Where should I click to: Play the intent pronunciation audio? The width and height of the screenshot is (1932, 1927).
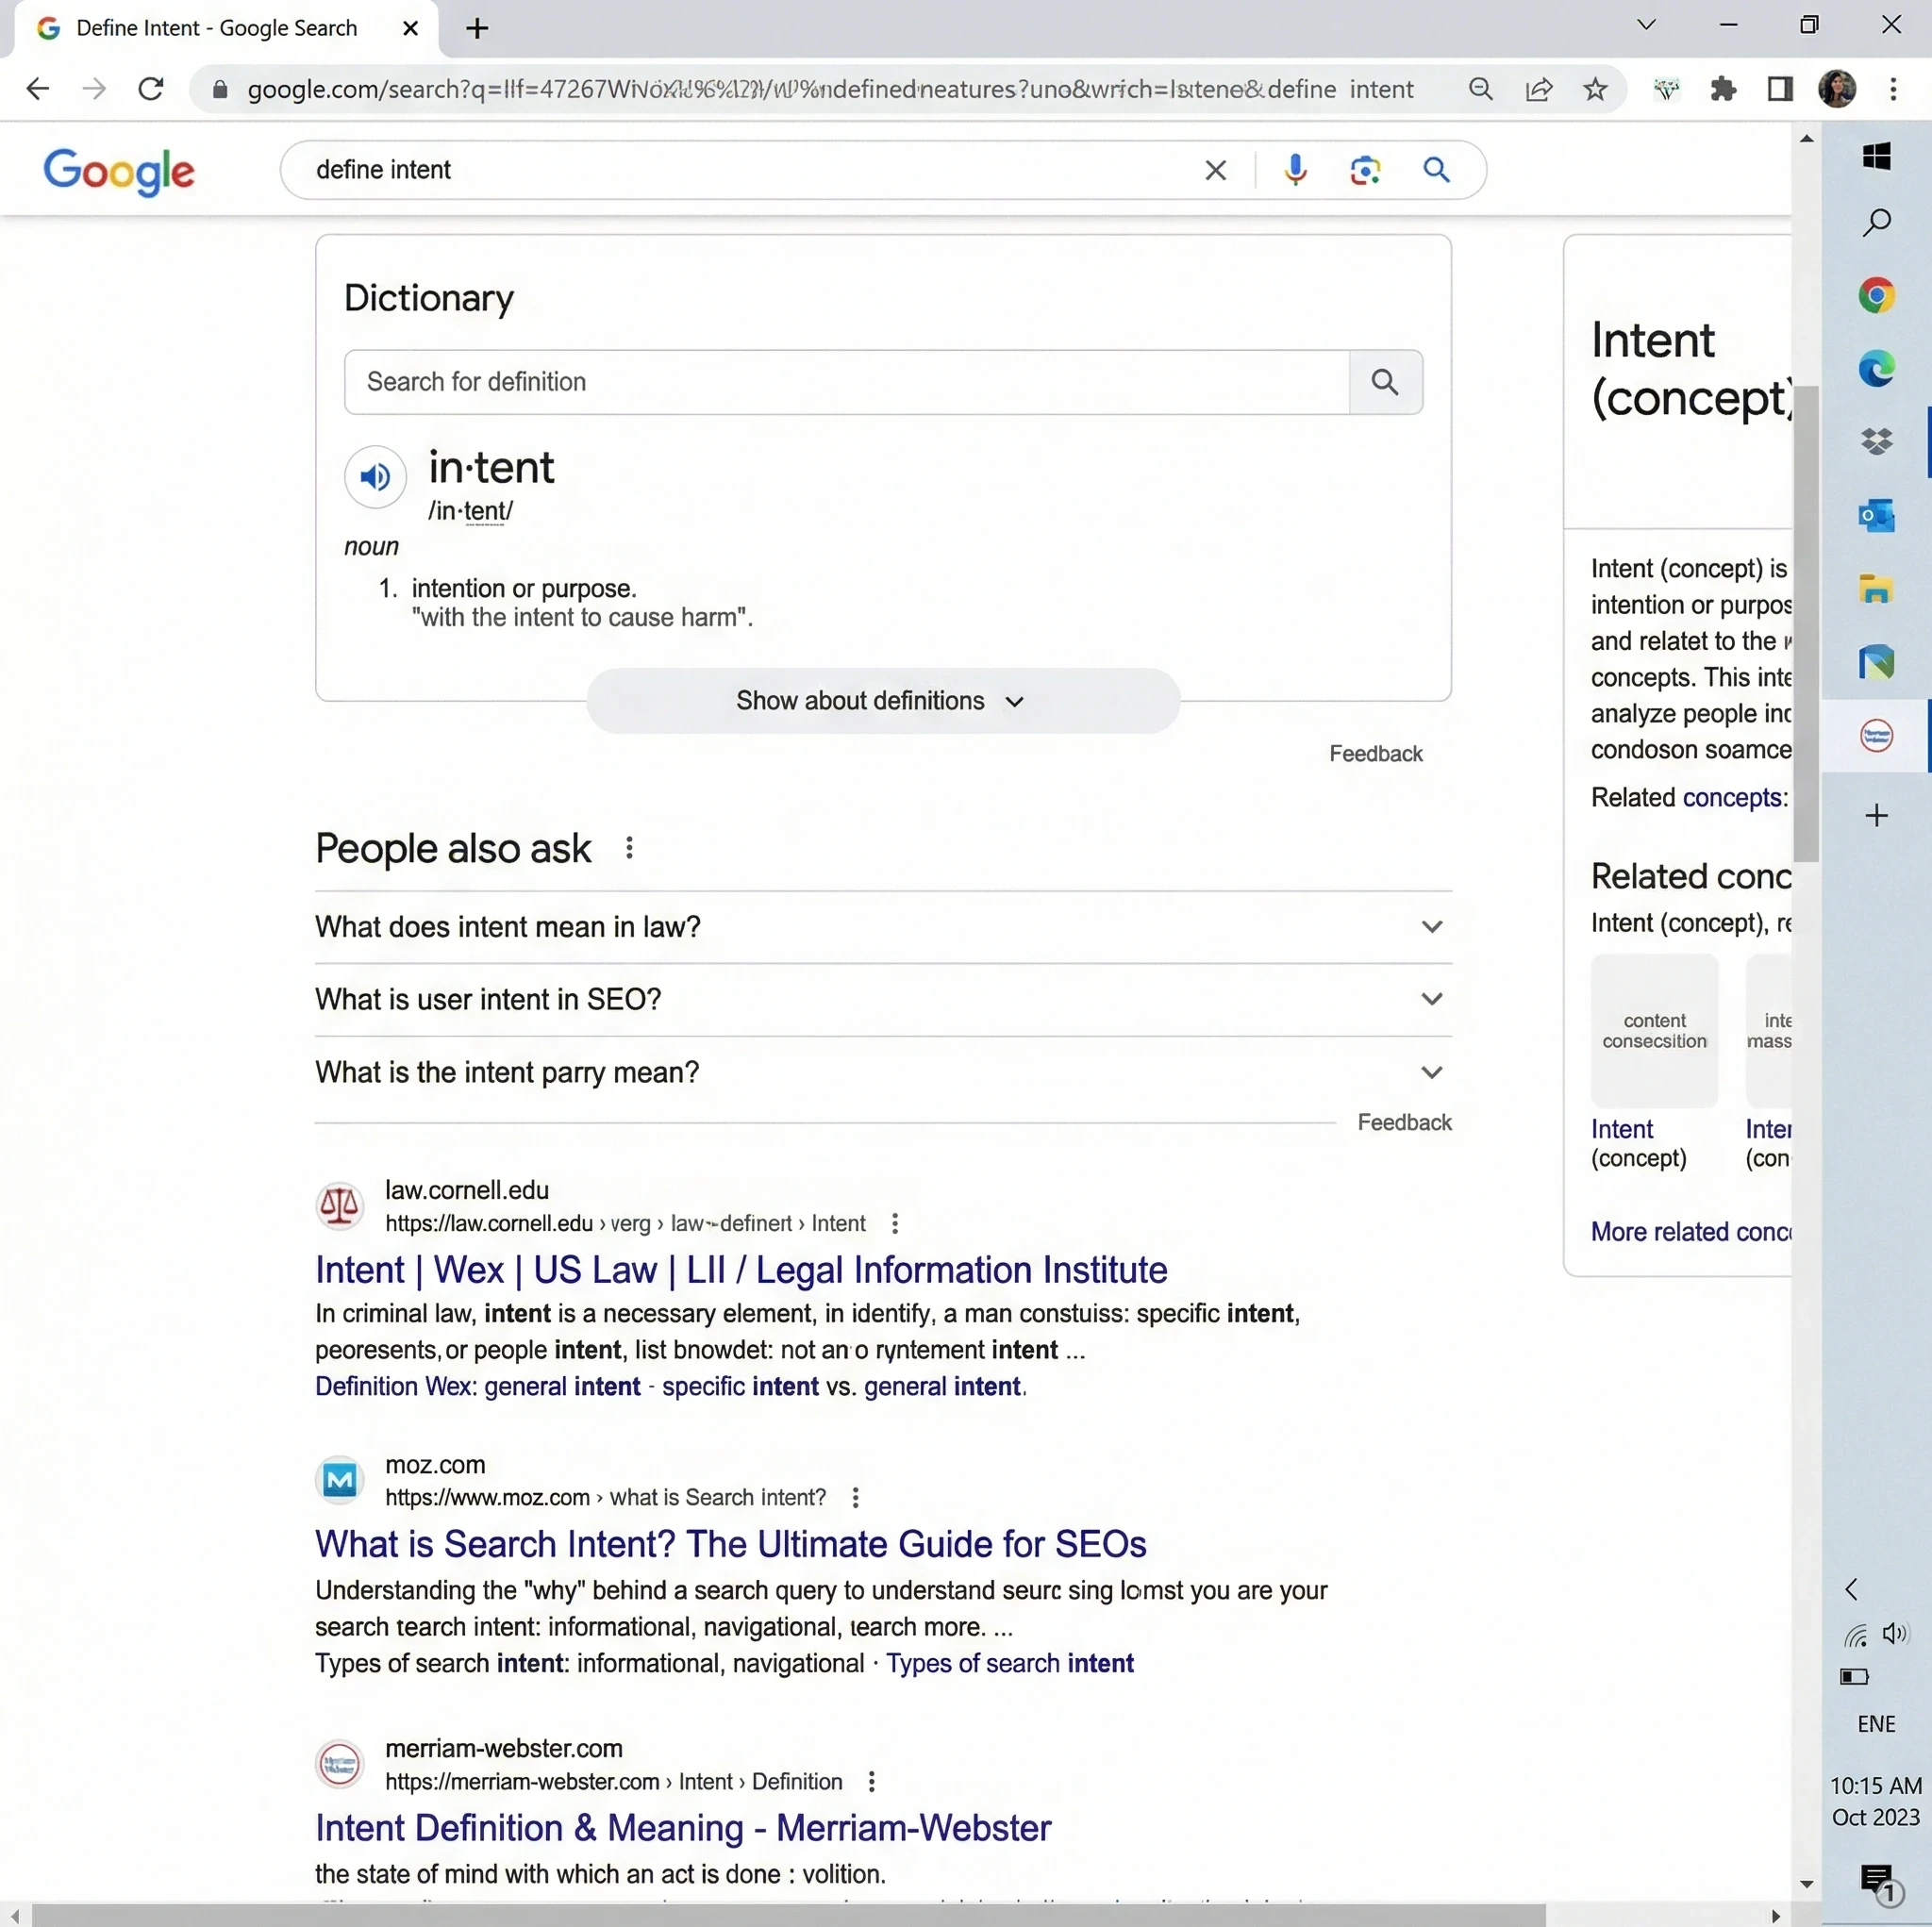[375, 477]
